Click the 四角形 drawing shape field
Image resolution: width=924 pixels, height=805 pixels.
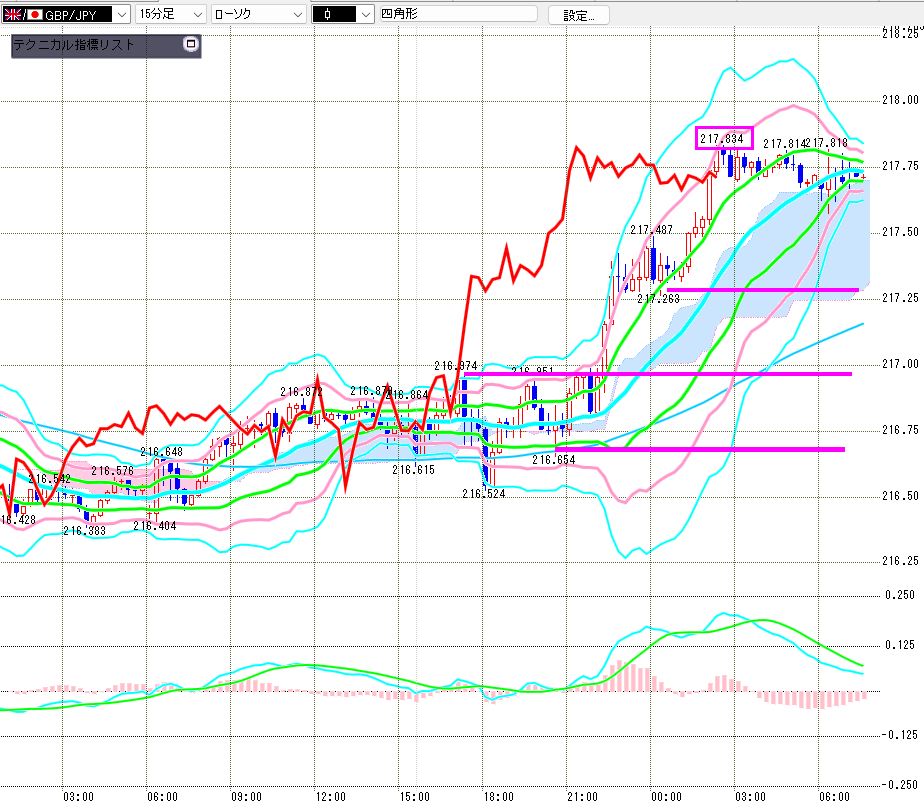[x=458, y=14]
